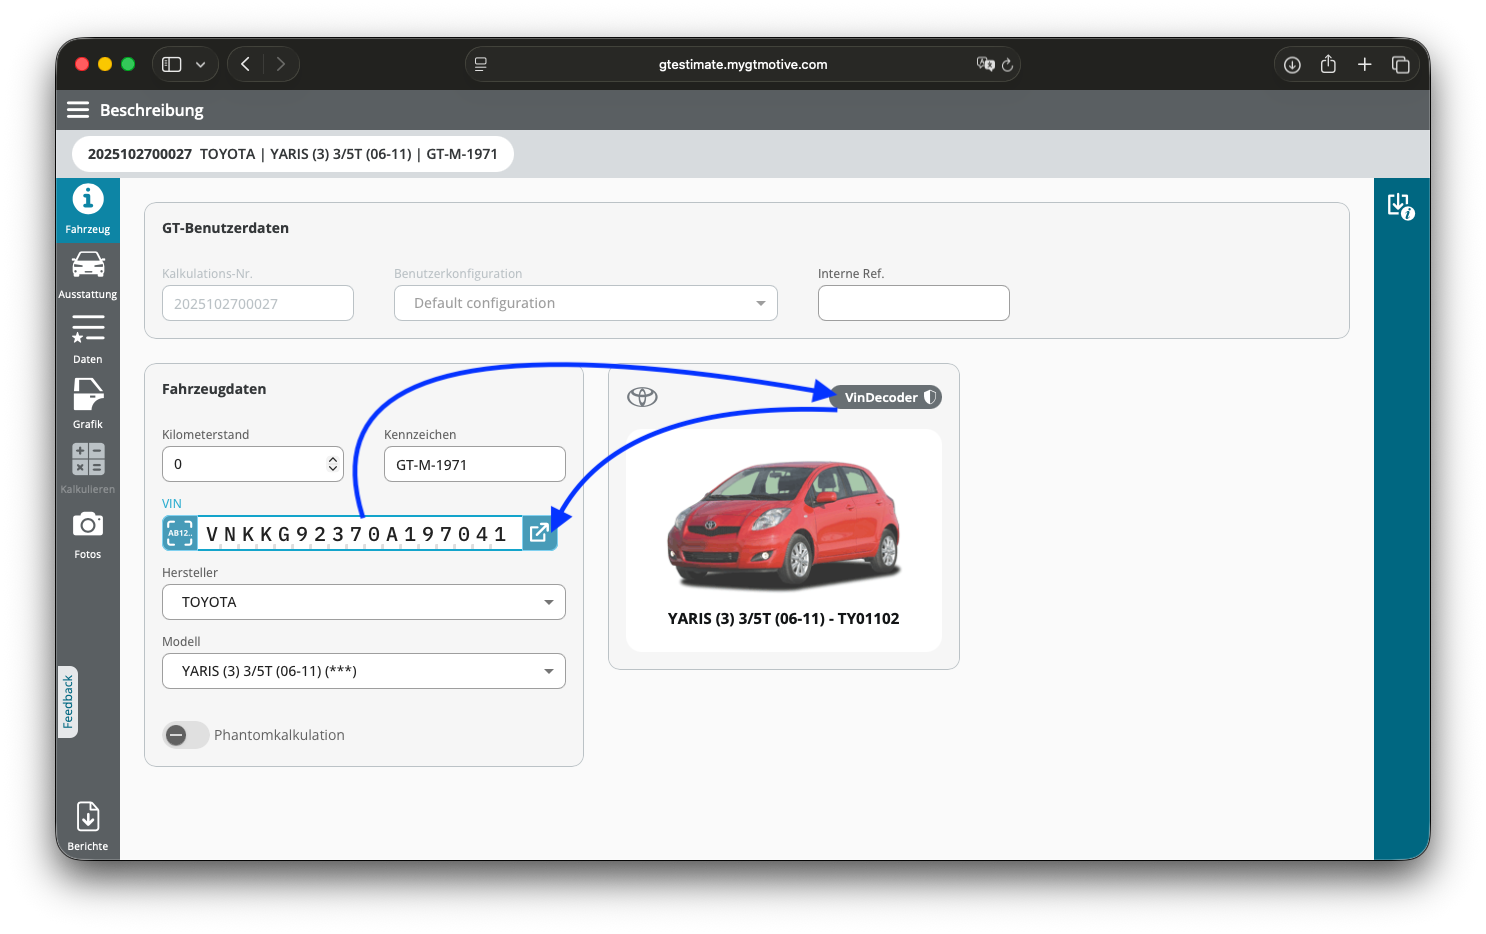Click the Safari address bar URL
1486x934 pixels.
click(x=743, y=64)
